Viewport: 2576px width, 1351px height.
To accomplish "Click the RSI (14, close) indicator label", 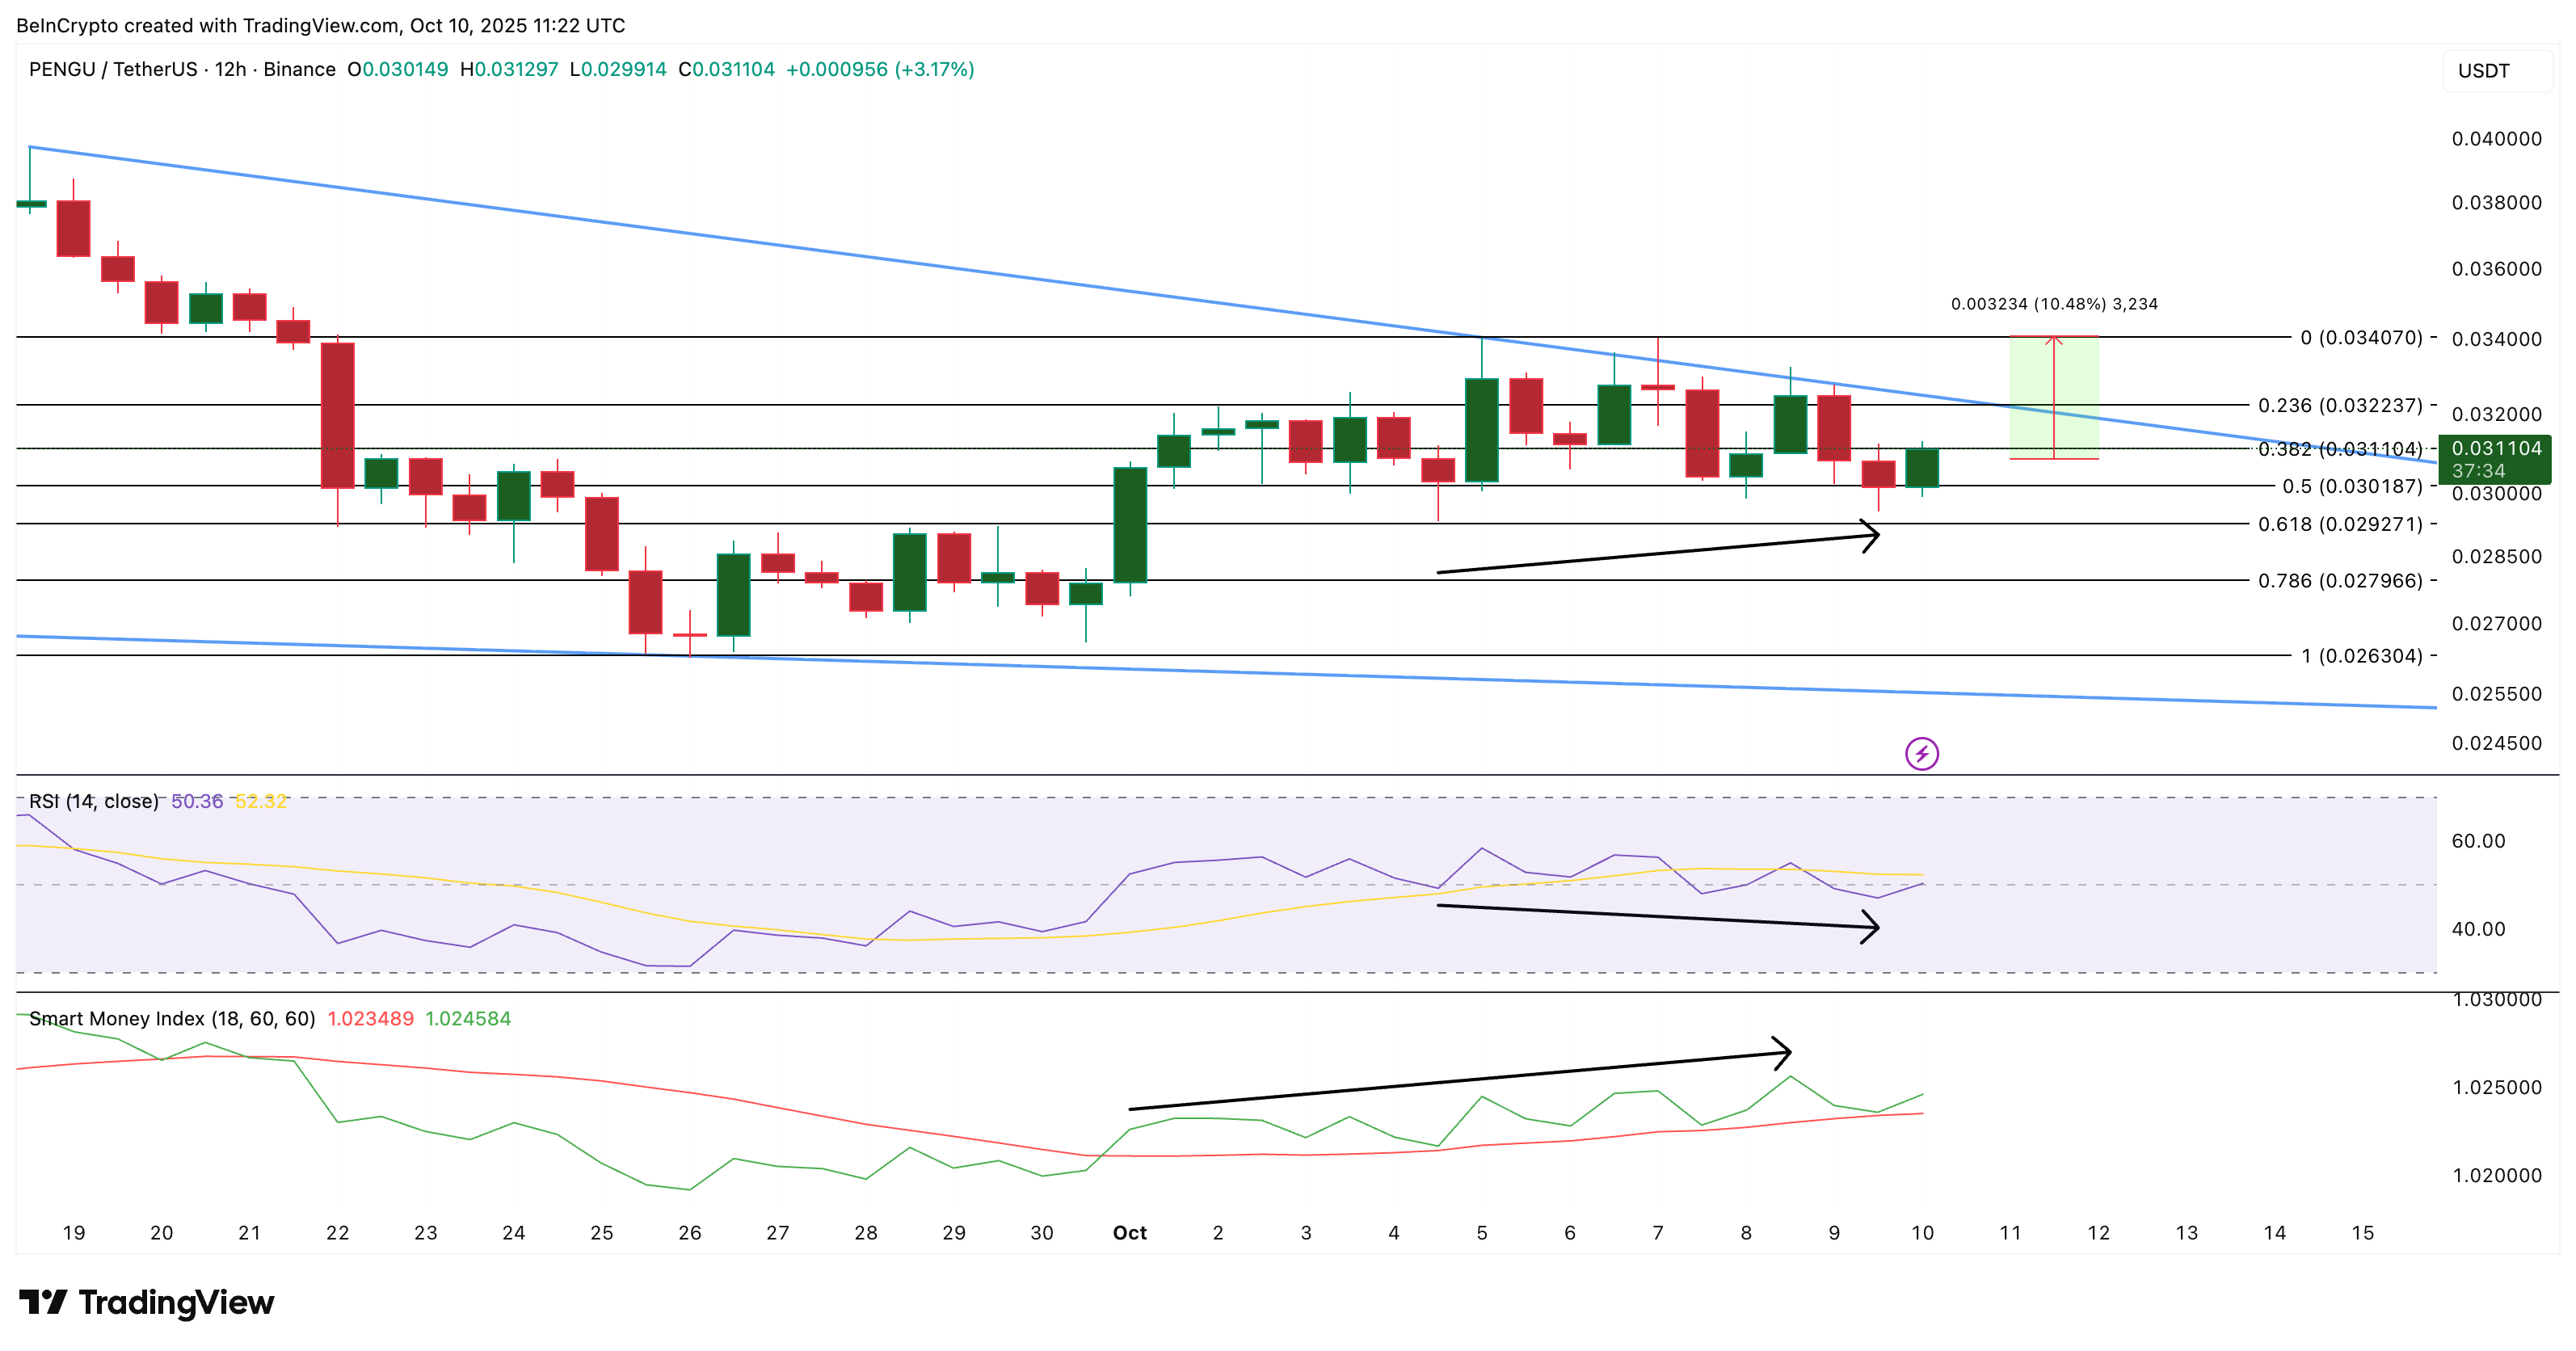I will [x=93, y=801].
